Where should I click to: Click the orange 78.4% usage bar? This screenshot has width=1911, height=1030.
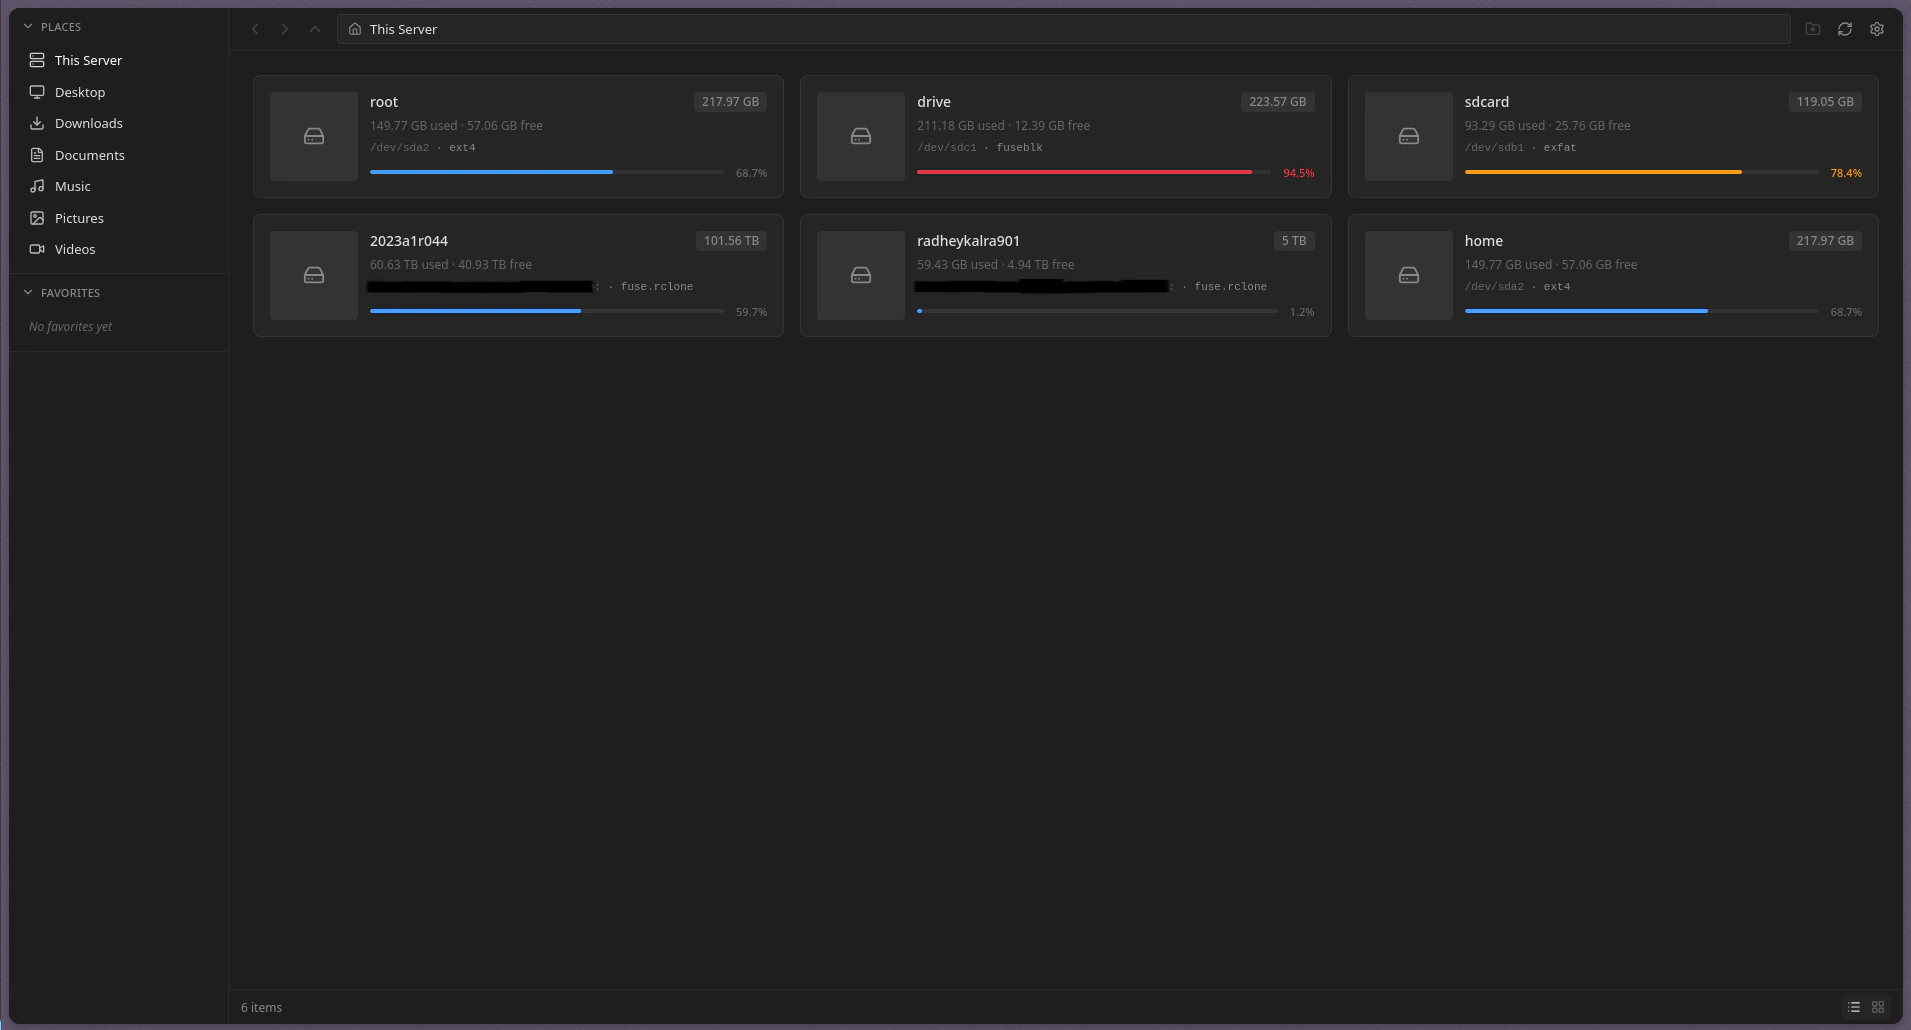coord(1642,172)
